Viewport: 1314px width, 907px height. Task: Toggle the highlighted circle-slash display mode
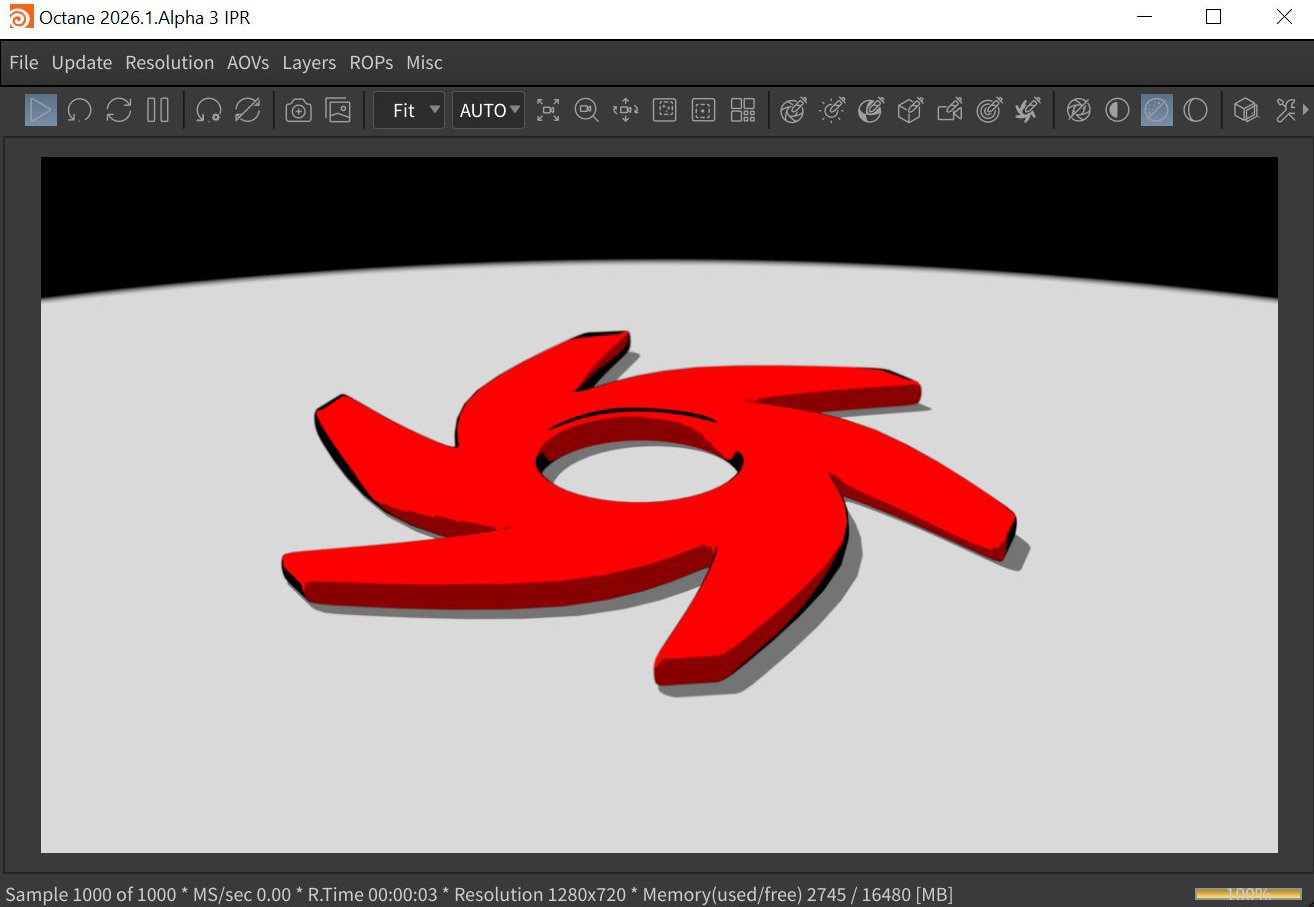pos(1156,110)
